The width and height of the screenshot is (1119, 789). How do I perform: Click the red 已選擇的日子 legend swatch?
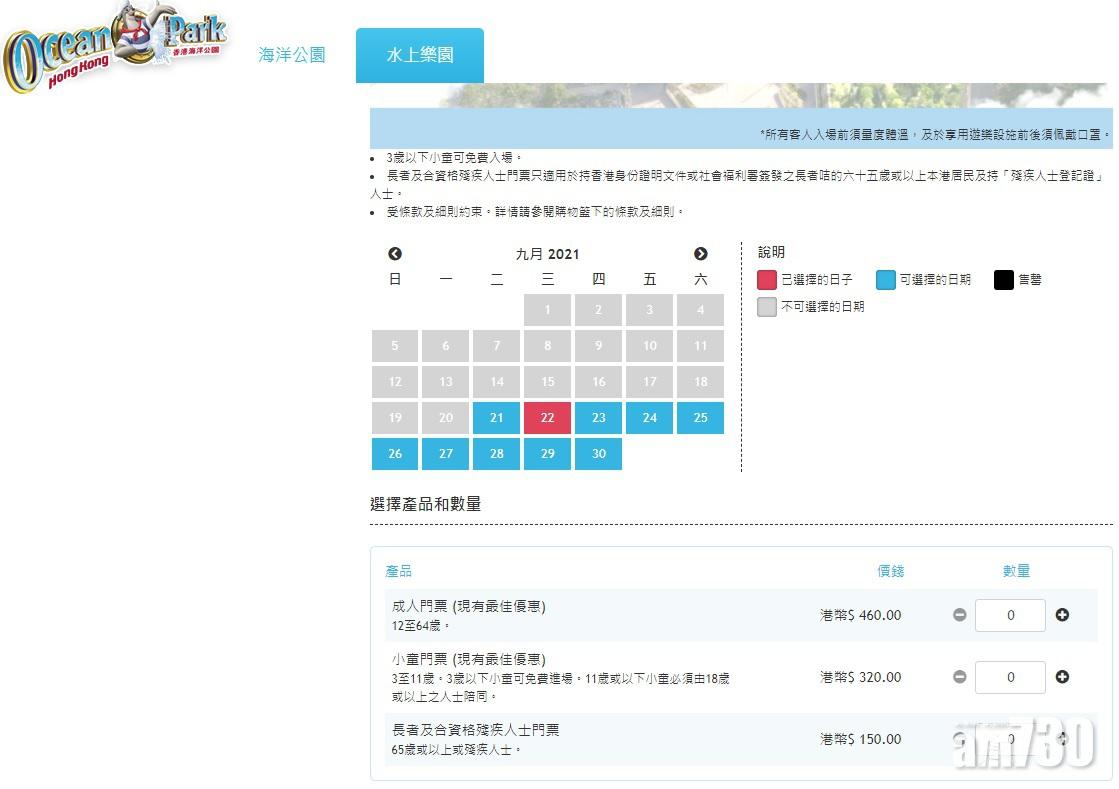click(765, 279)
